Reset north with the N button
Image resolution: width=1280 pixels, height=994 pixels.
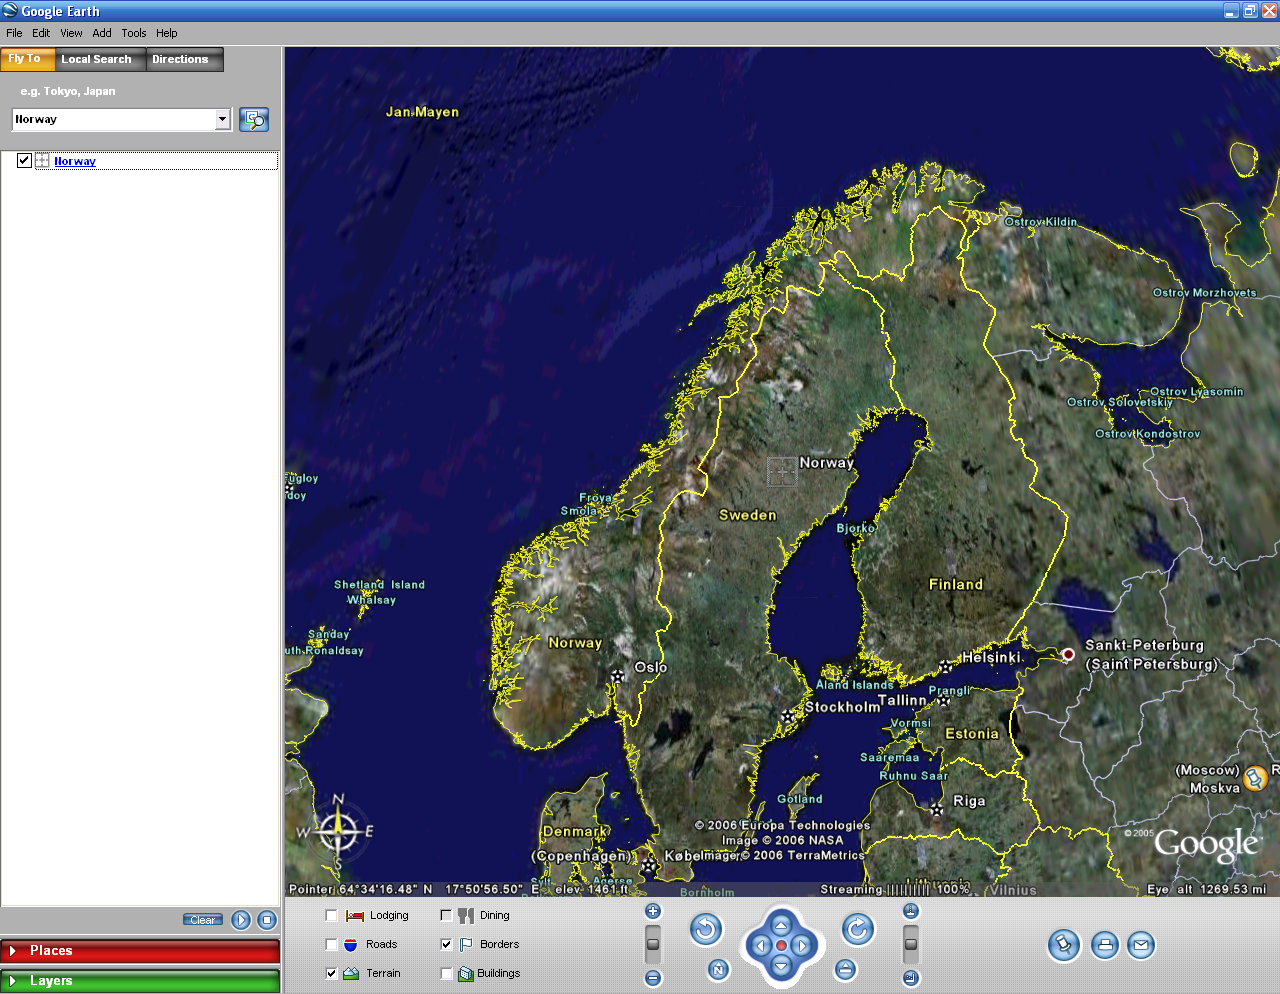click(x=718, y=969)
